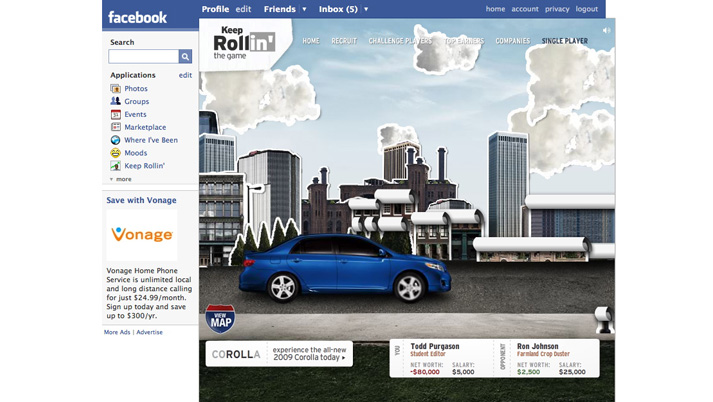The height and width of the screenshot is (402, 713).
Task: Open Inbox (5) messages
Action: (x=338, y=9)
